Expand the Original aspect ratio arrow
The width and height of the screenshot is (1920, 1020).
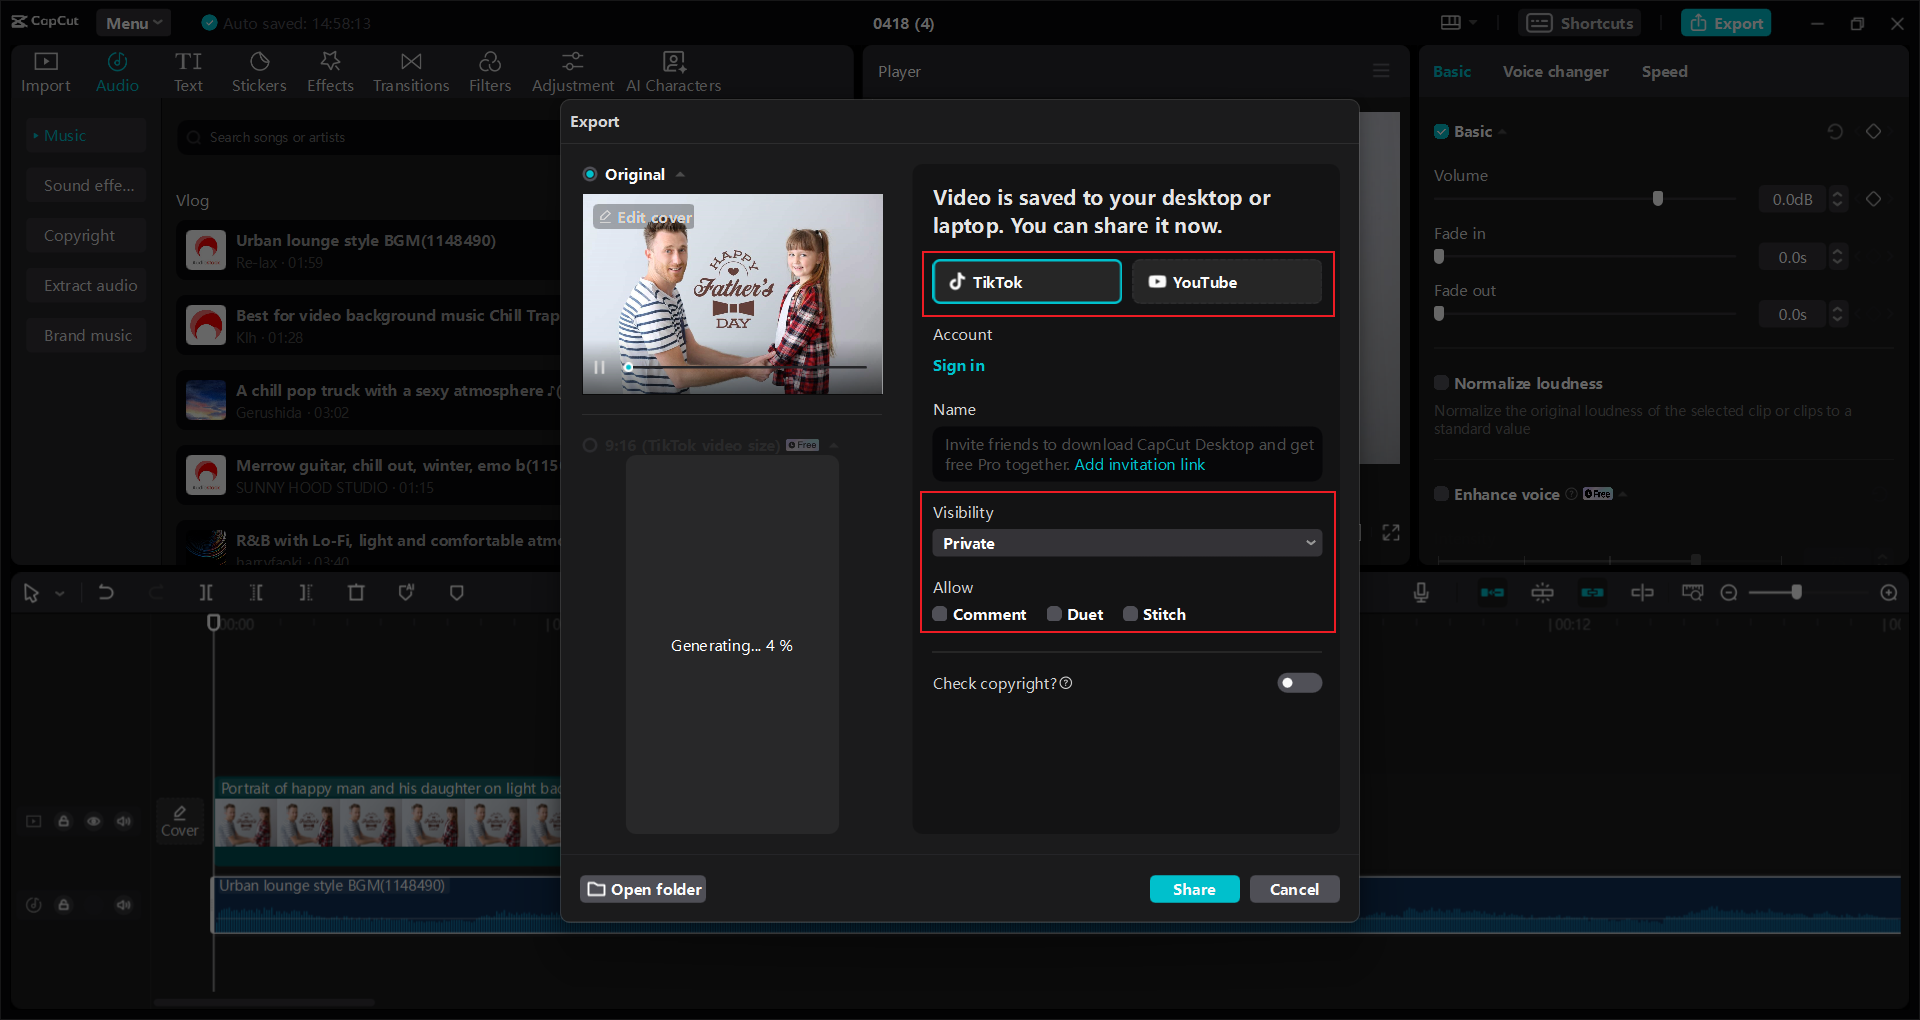coord(681,175)
